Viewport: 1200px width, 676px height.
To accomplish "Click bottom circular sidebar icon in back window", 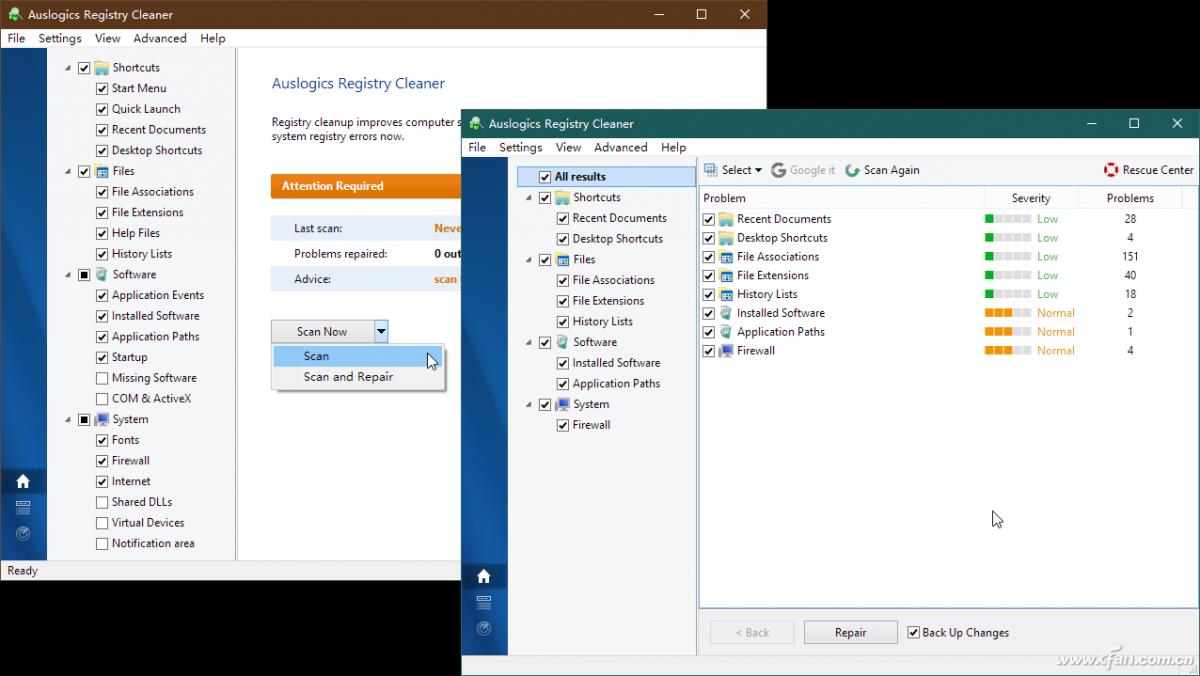I will click(23, 533).
